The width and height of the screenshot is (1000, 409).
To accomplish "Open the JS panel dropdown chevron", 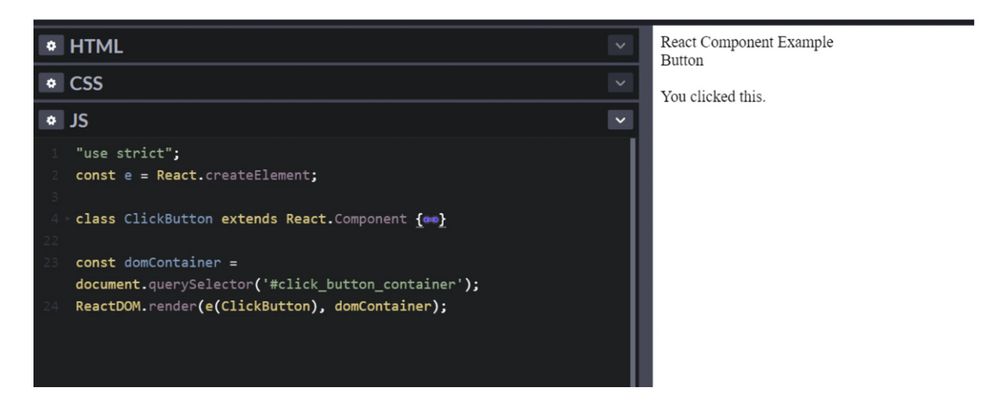I will click(x=620, y=120).
